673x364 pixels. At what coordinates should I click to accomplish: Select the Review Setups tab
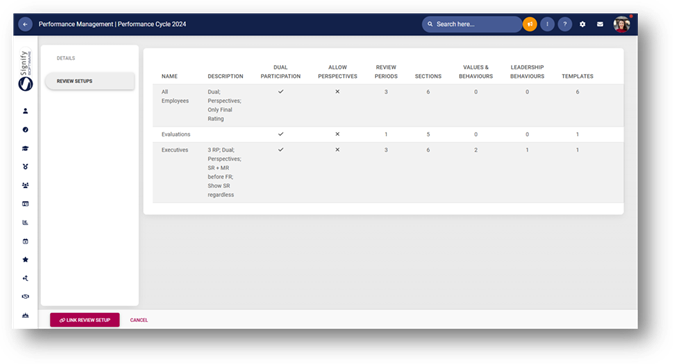tap(90, 81)
